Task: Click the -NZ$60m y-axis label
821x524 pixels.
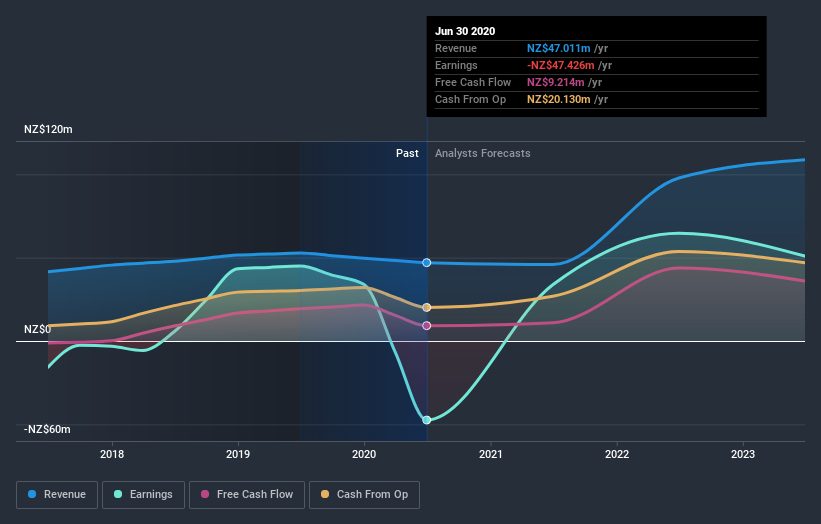Action: (47, 429)
